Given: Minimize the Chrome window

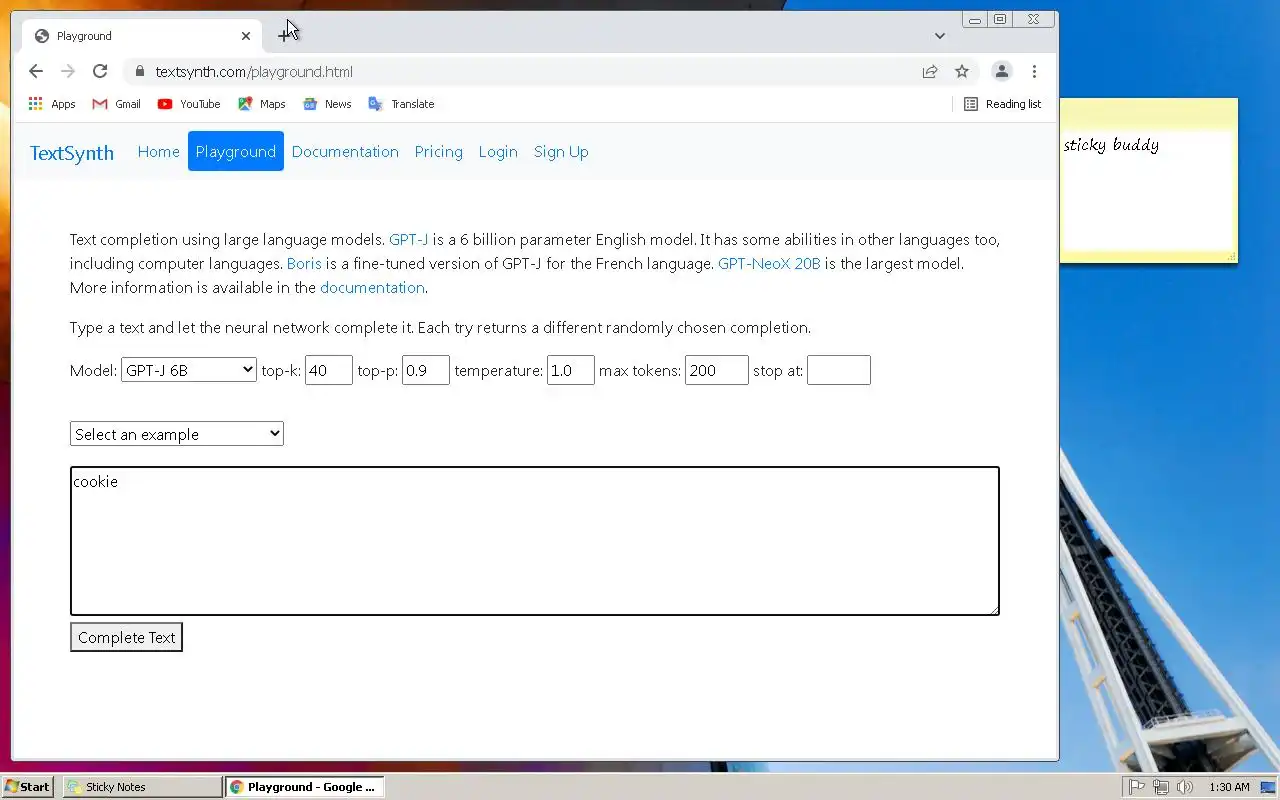Looking at the screenshot, I should [974, 19].
